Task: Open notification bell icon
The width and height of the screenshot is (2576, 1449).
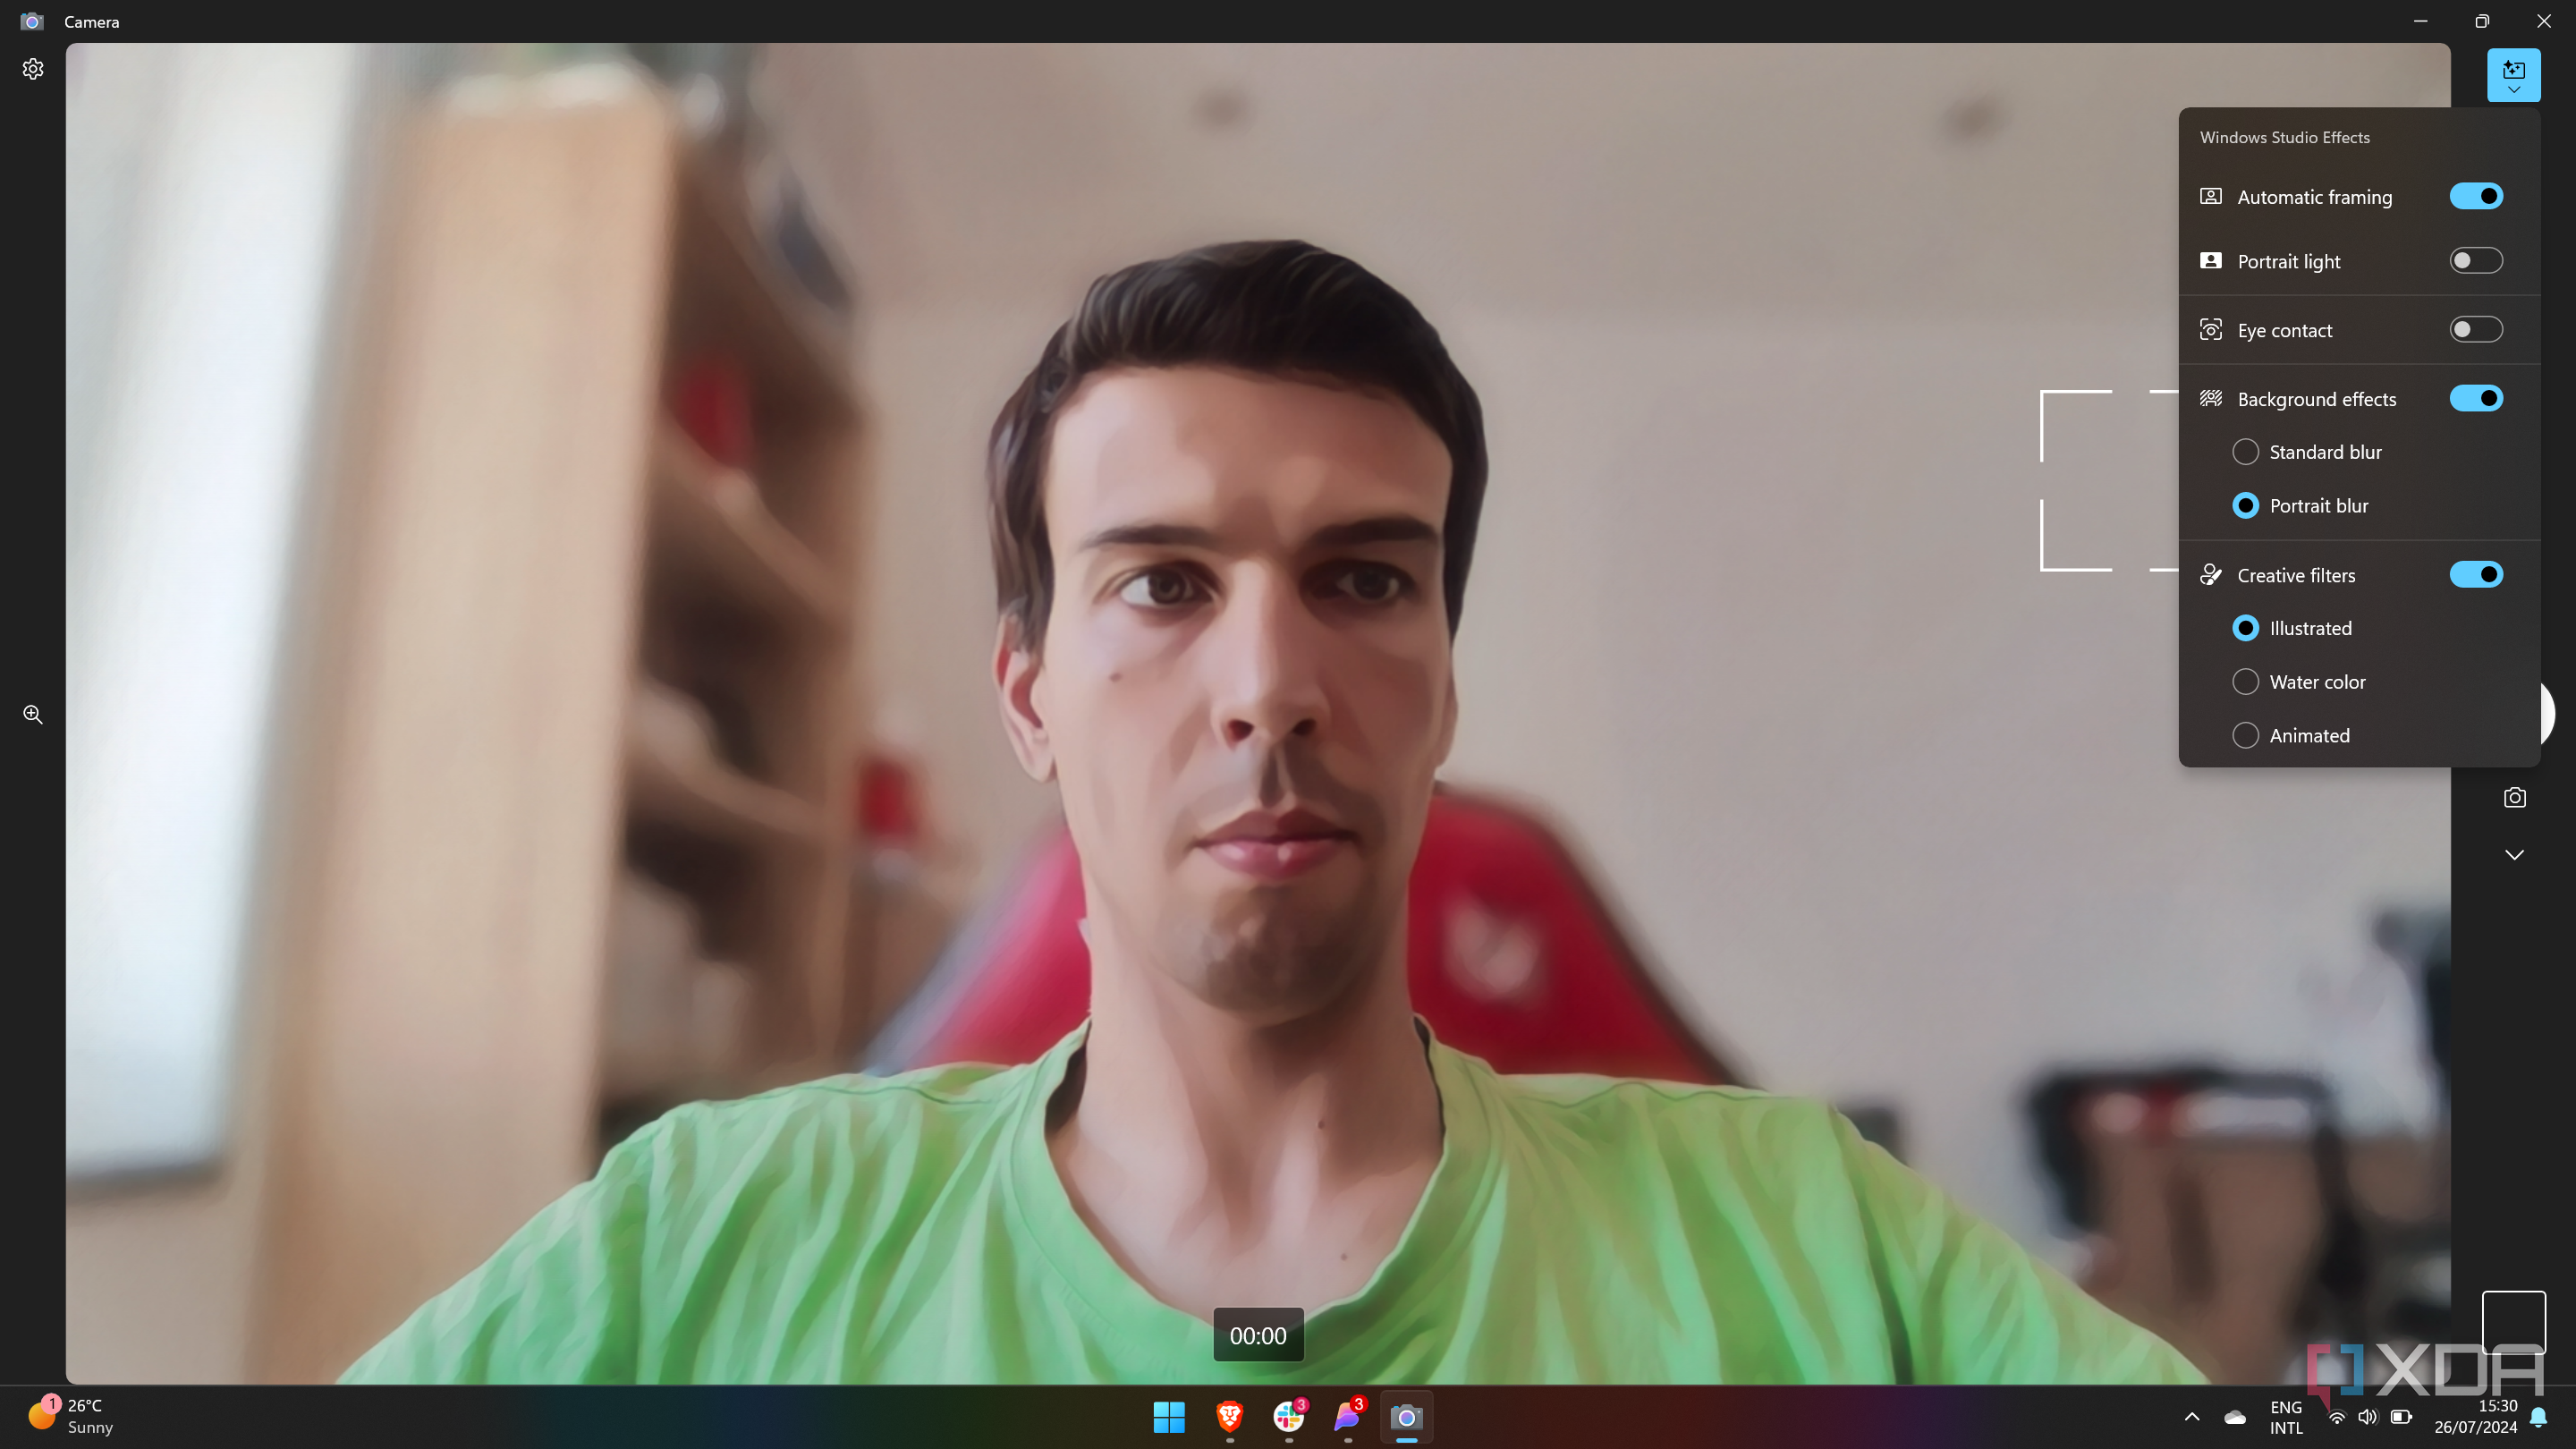Action: coord(2538,1417)
